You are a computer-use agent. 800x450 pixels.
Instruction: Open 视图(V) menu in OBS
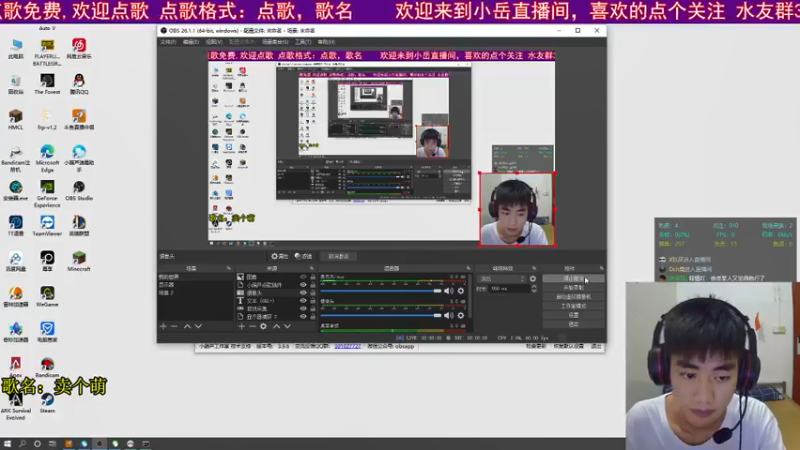(x=214, y=42)
